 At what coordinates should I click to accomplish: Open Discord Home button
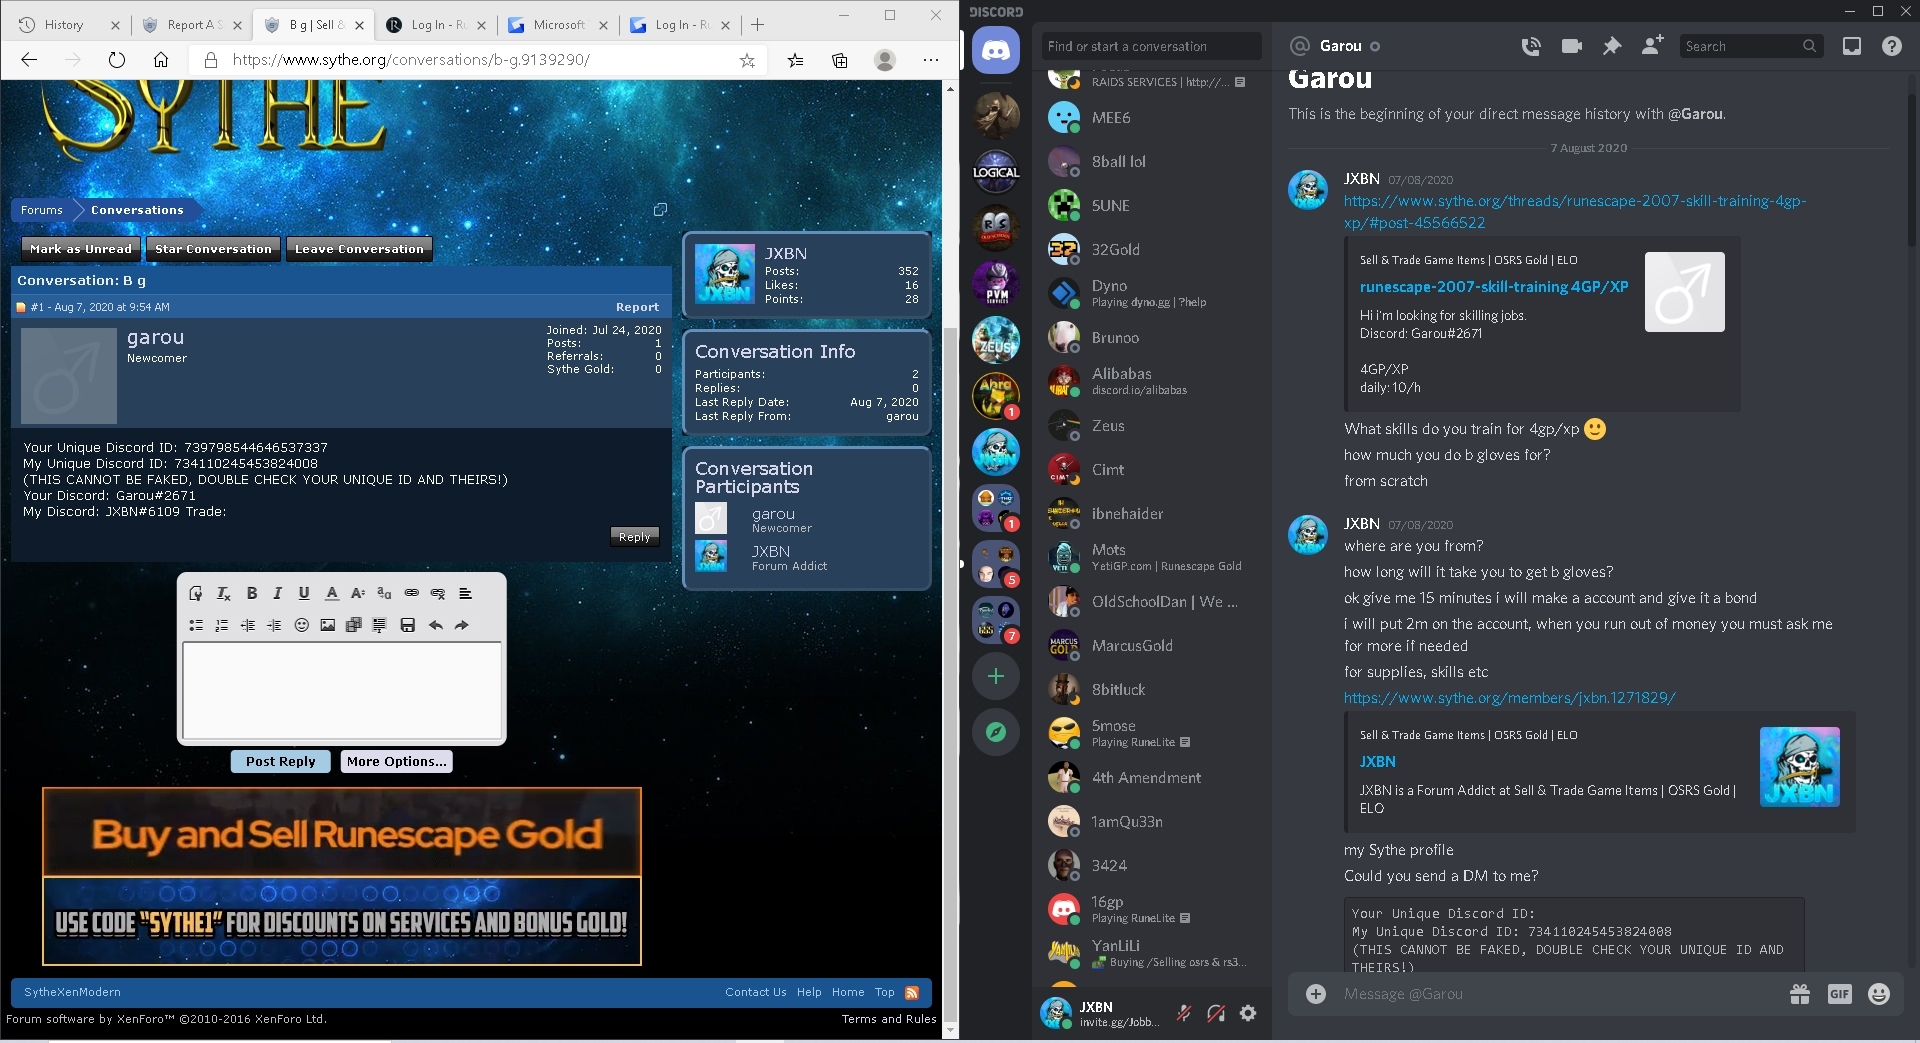(x=996, y=50)
